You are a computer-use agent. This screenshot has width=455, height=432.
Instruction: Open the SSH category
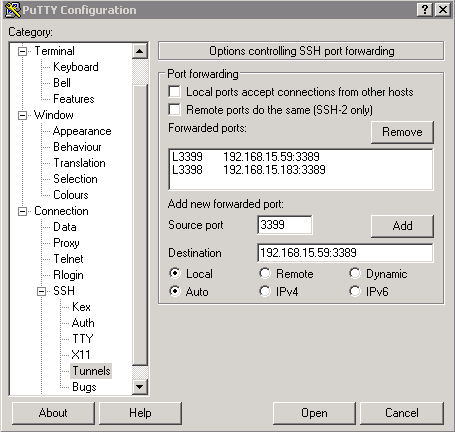click(x=64, y=291)
